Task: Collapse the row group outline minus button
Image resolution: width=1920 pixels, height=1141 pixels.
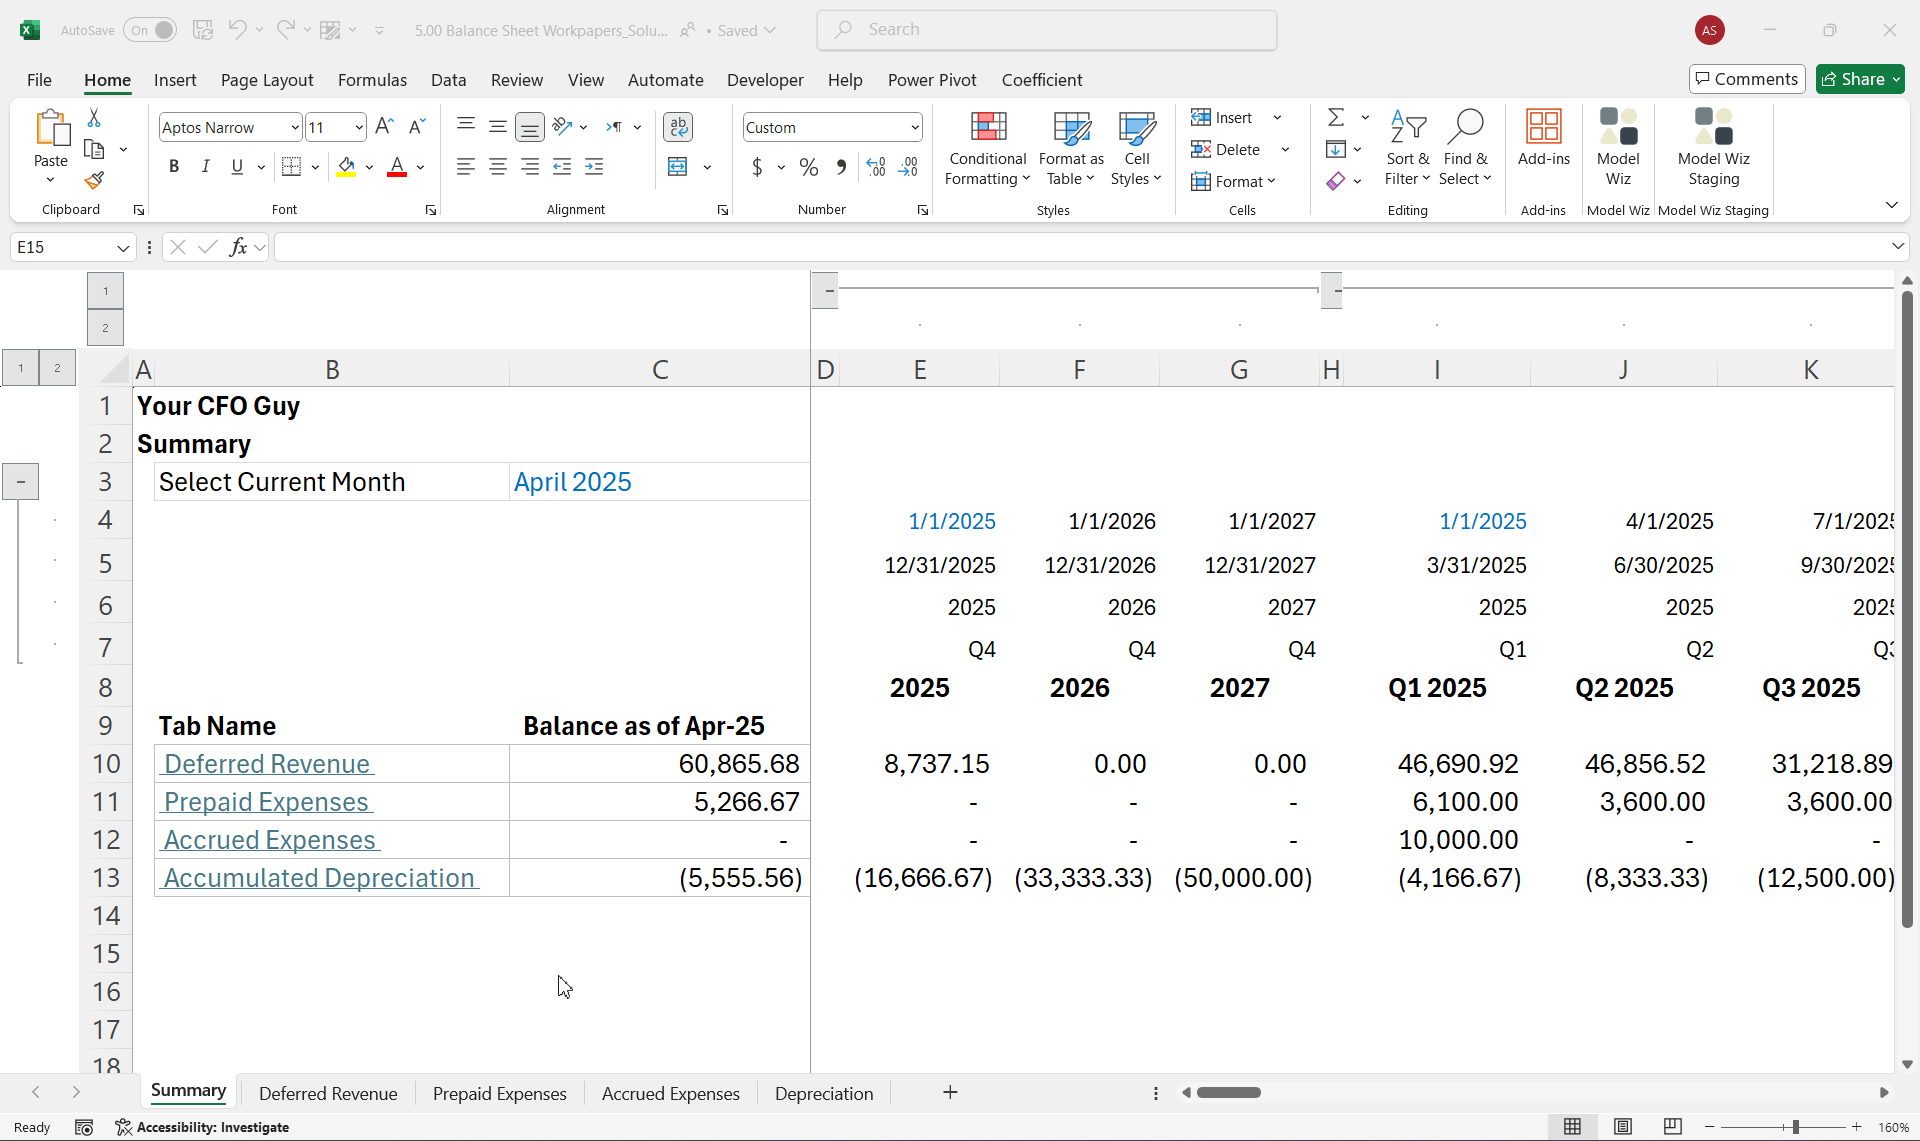Action: [20, 482]
